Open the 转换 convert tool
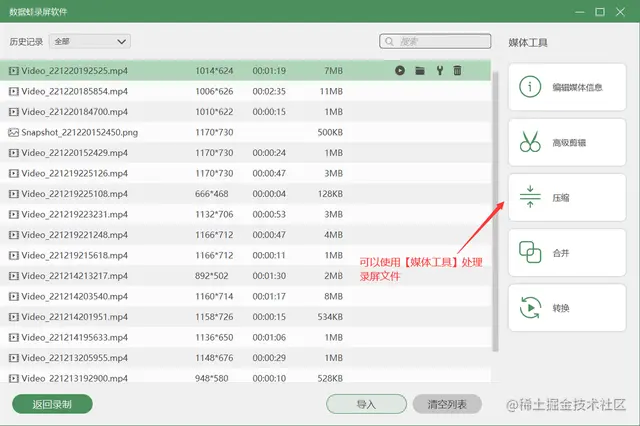This screenshot has height=426, width=640. pyautogui.click(x=567, y=308)
